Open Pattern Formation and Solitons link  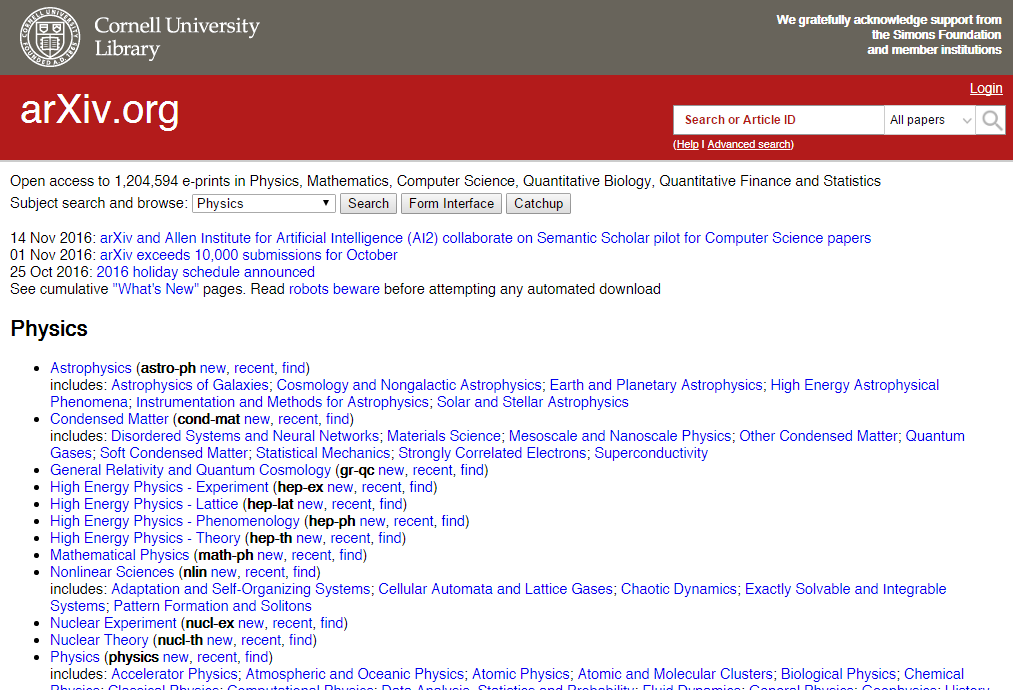[213, 606]
